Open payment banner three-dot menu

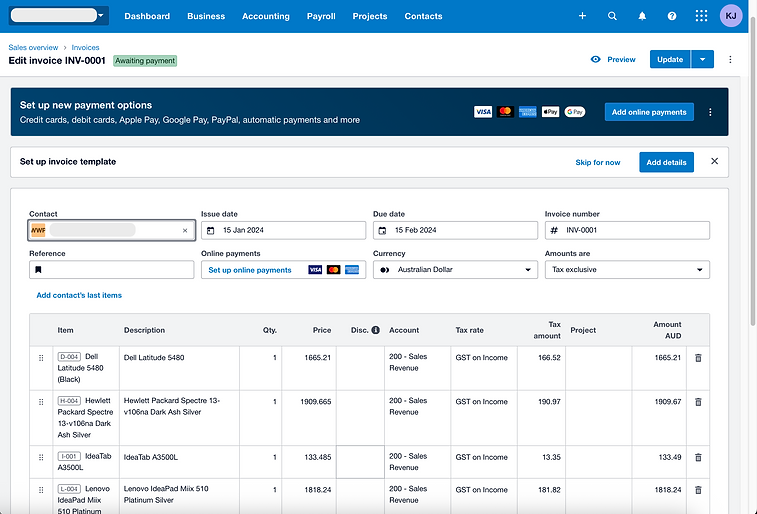click(710, 112)
